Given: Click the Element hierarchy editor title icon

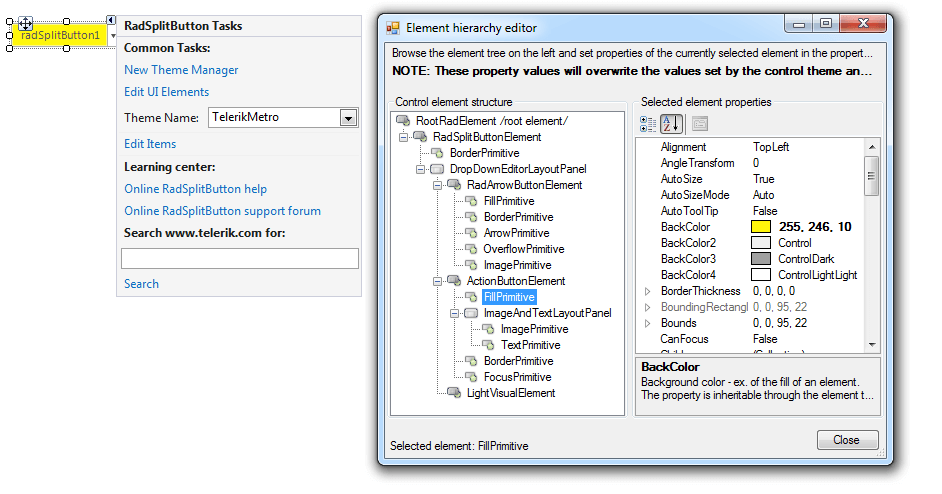Looking at the screenshot, I should coord(393,28).
